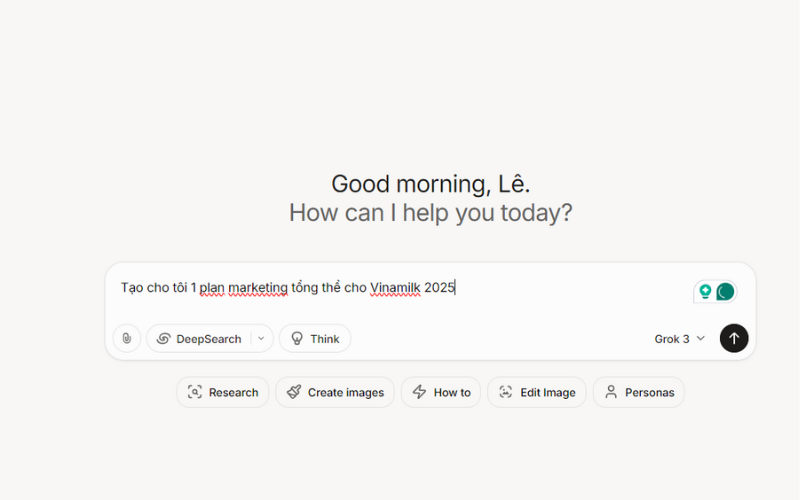Click the DeepSearch spiral icon

pyautogui.click(x=164, y=339)
